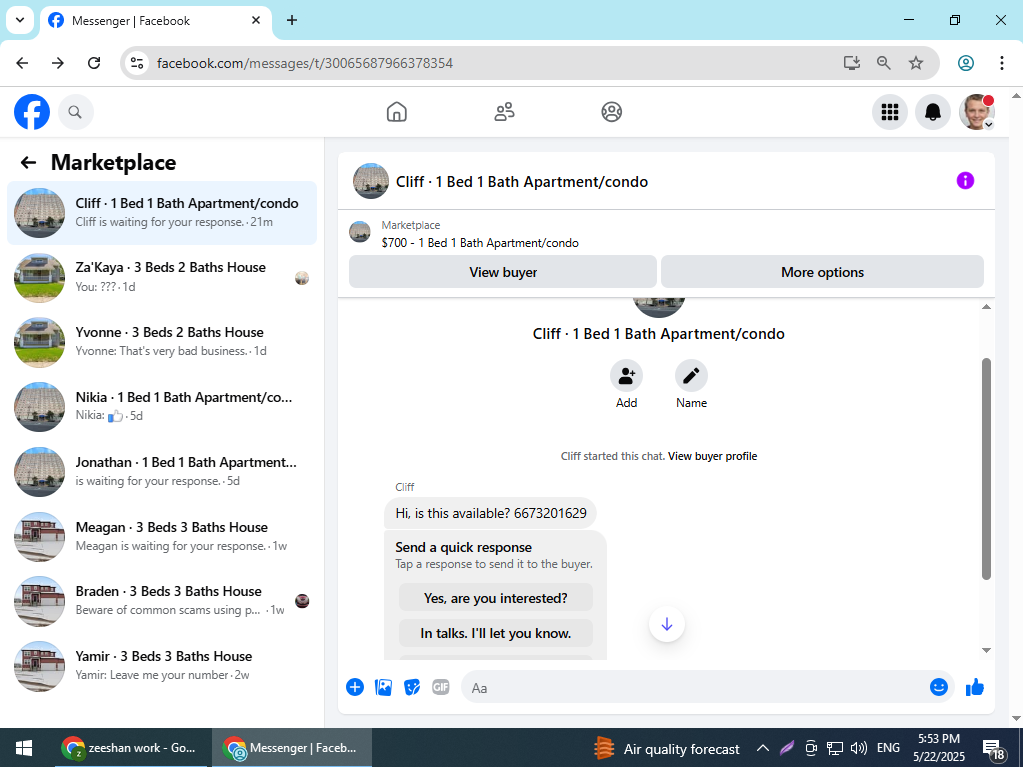Open more actions plus icon in composer
1023x767 pixels.
[355, 687]
